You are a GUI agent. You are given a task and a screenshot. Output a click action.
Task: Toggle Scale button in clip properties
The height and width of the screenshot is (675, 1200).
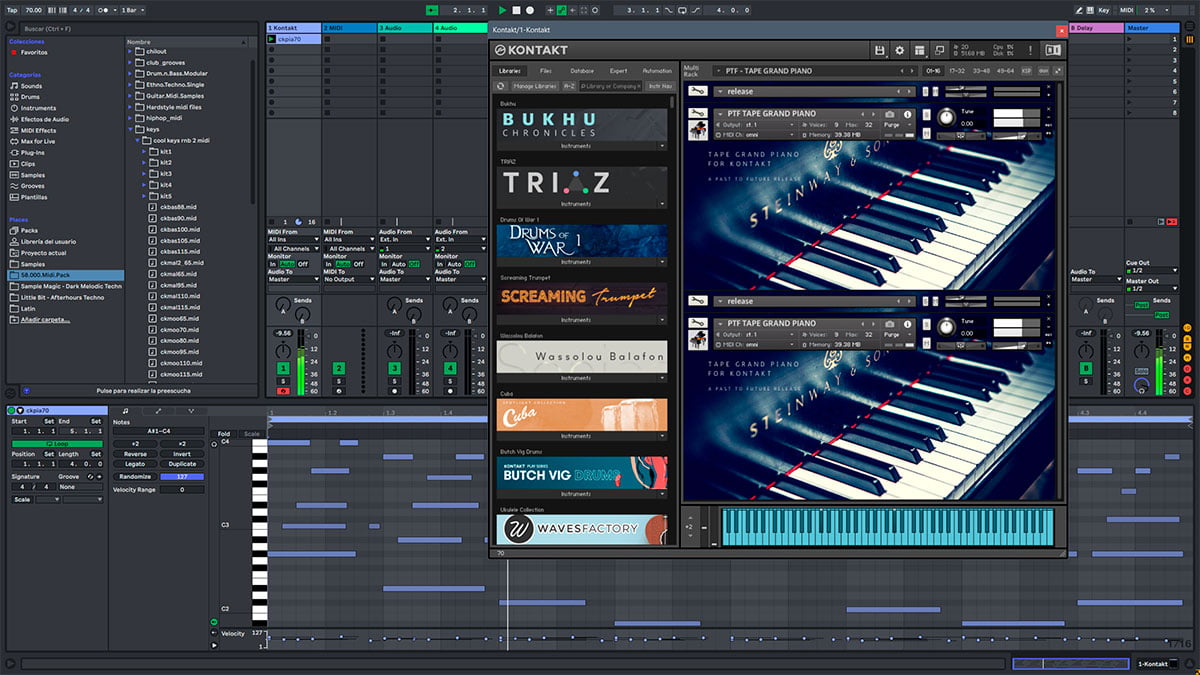coord(22,499)
